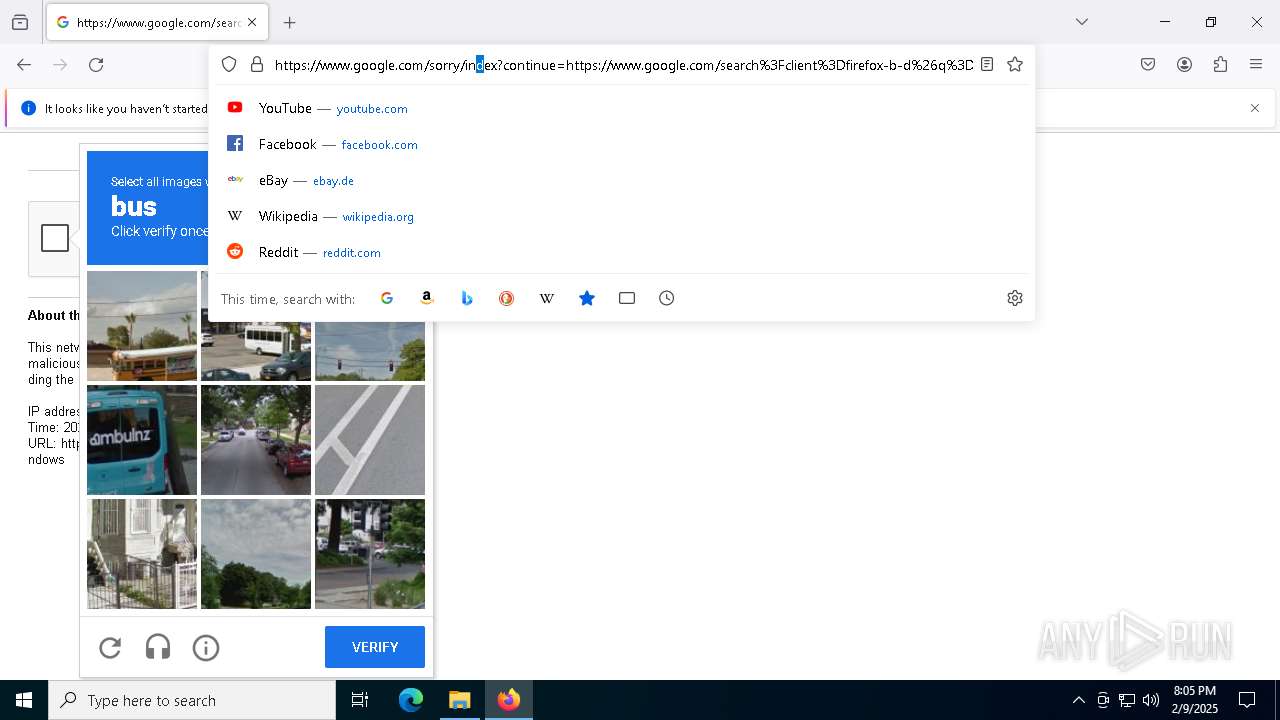Click the VERIFY button
1280x720 pixels.
coord(375,647)
